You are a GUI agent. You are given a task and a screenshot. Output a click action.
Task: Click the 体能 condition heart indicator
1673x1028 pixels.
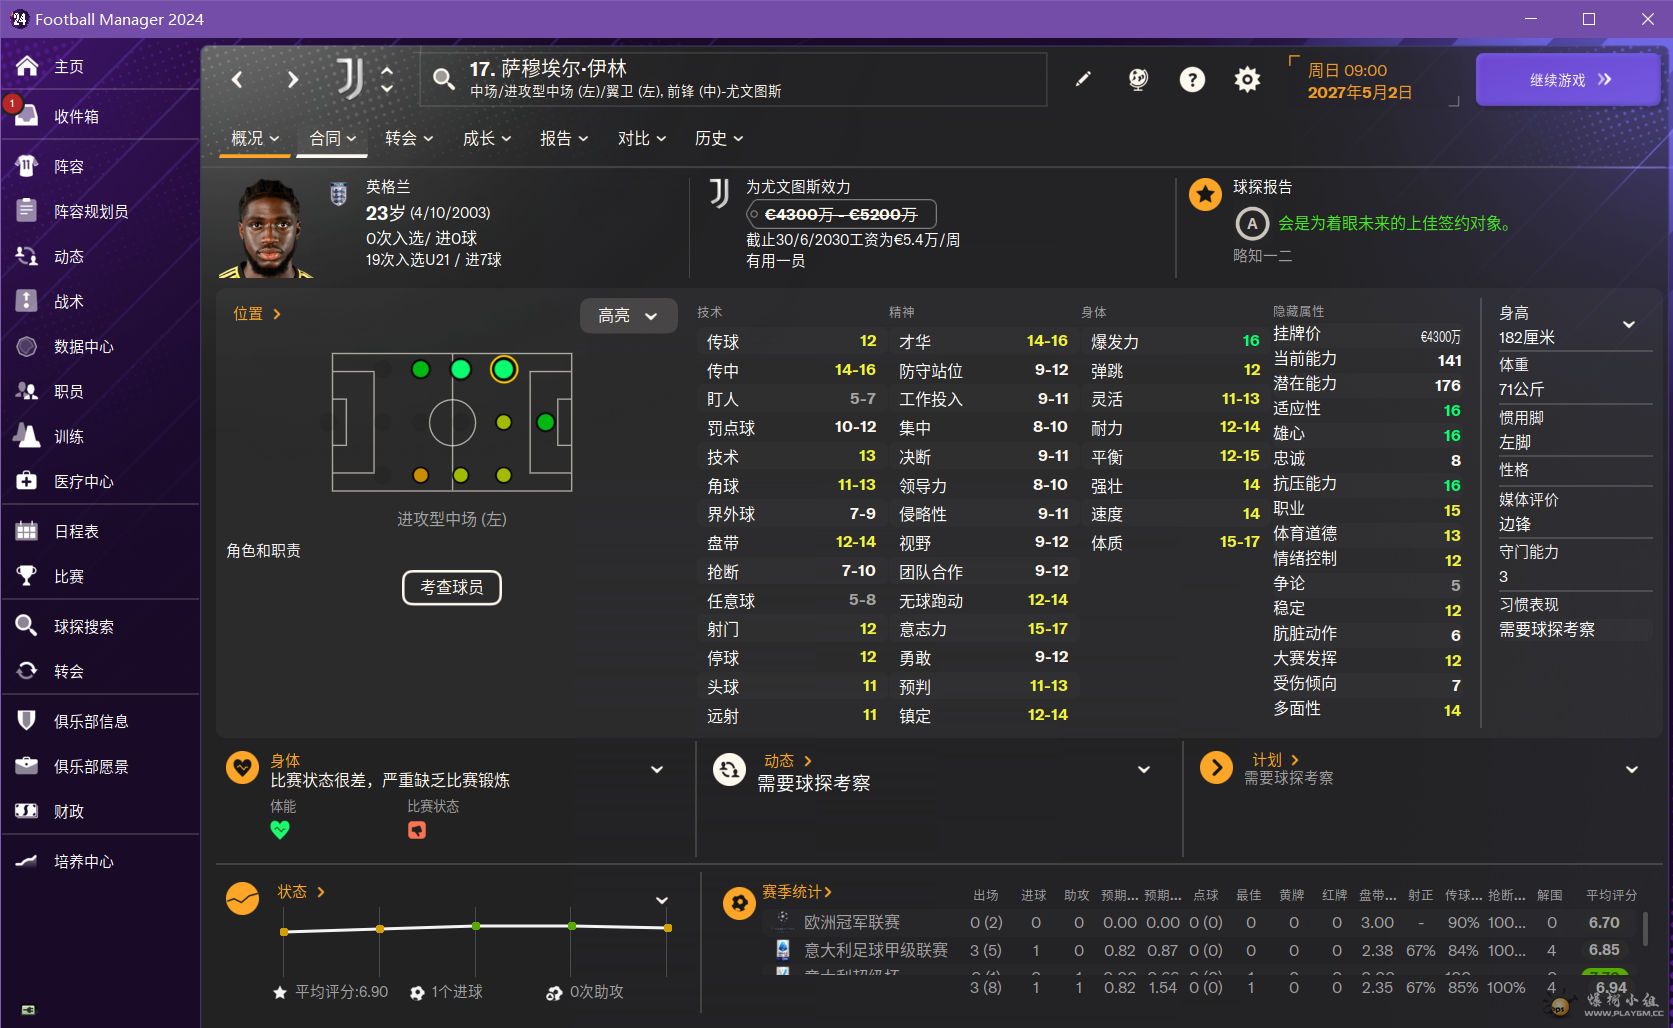pos(280,830)
